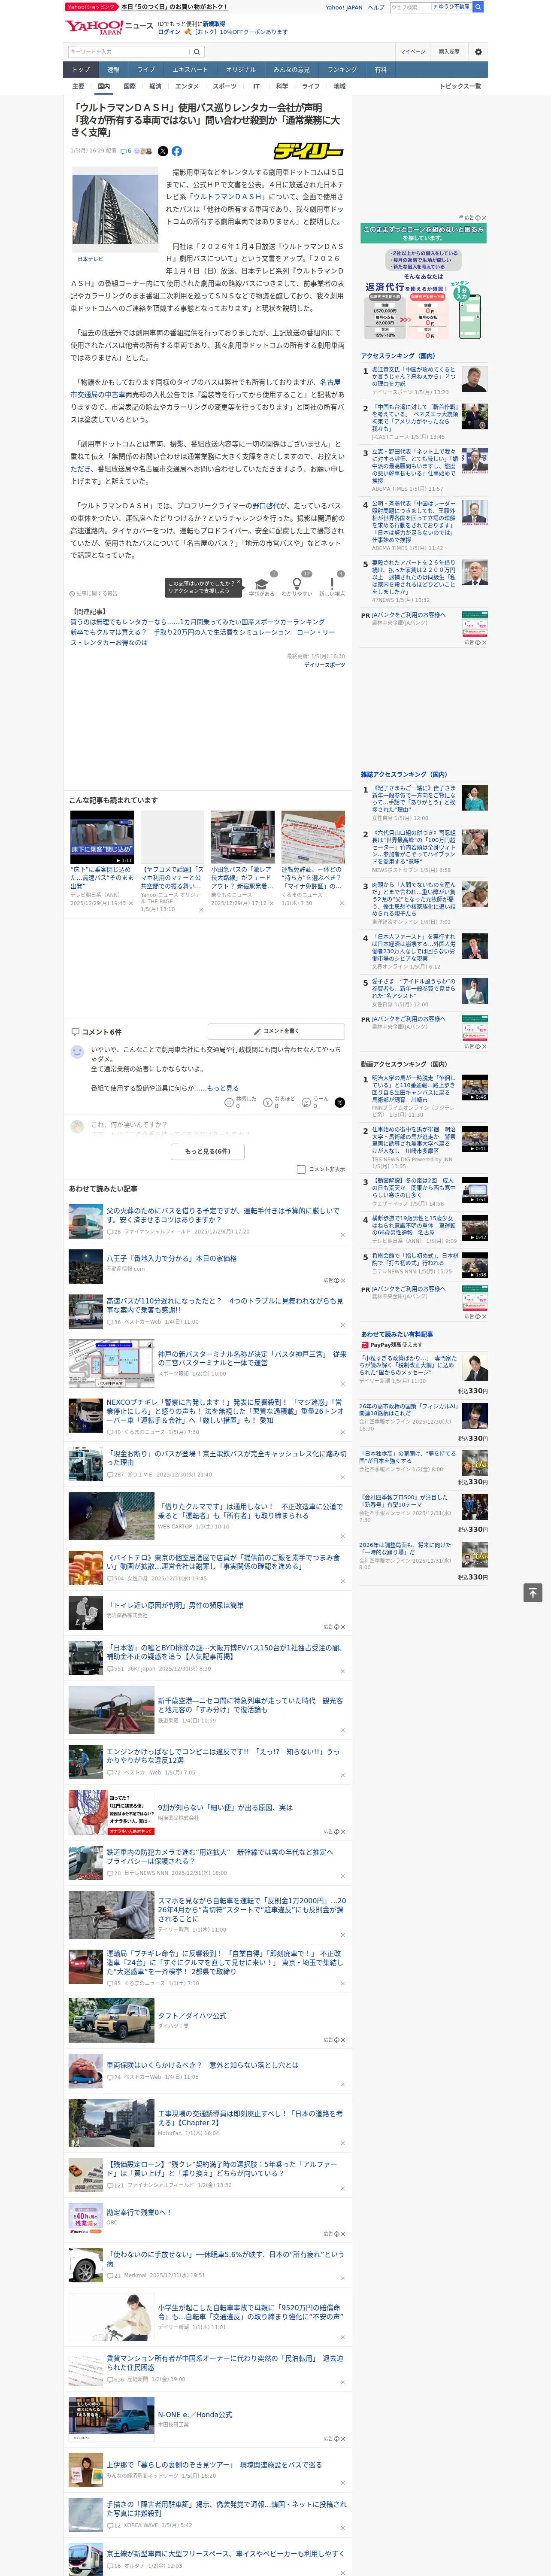Click the header search magnifier button

[197, 52]
